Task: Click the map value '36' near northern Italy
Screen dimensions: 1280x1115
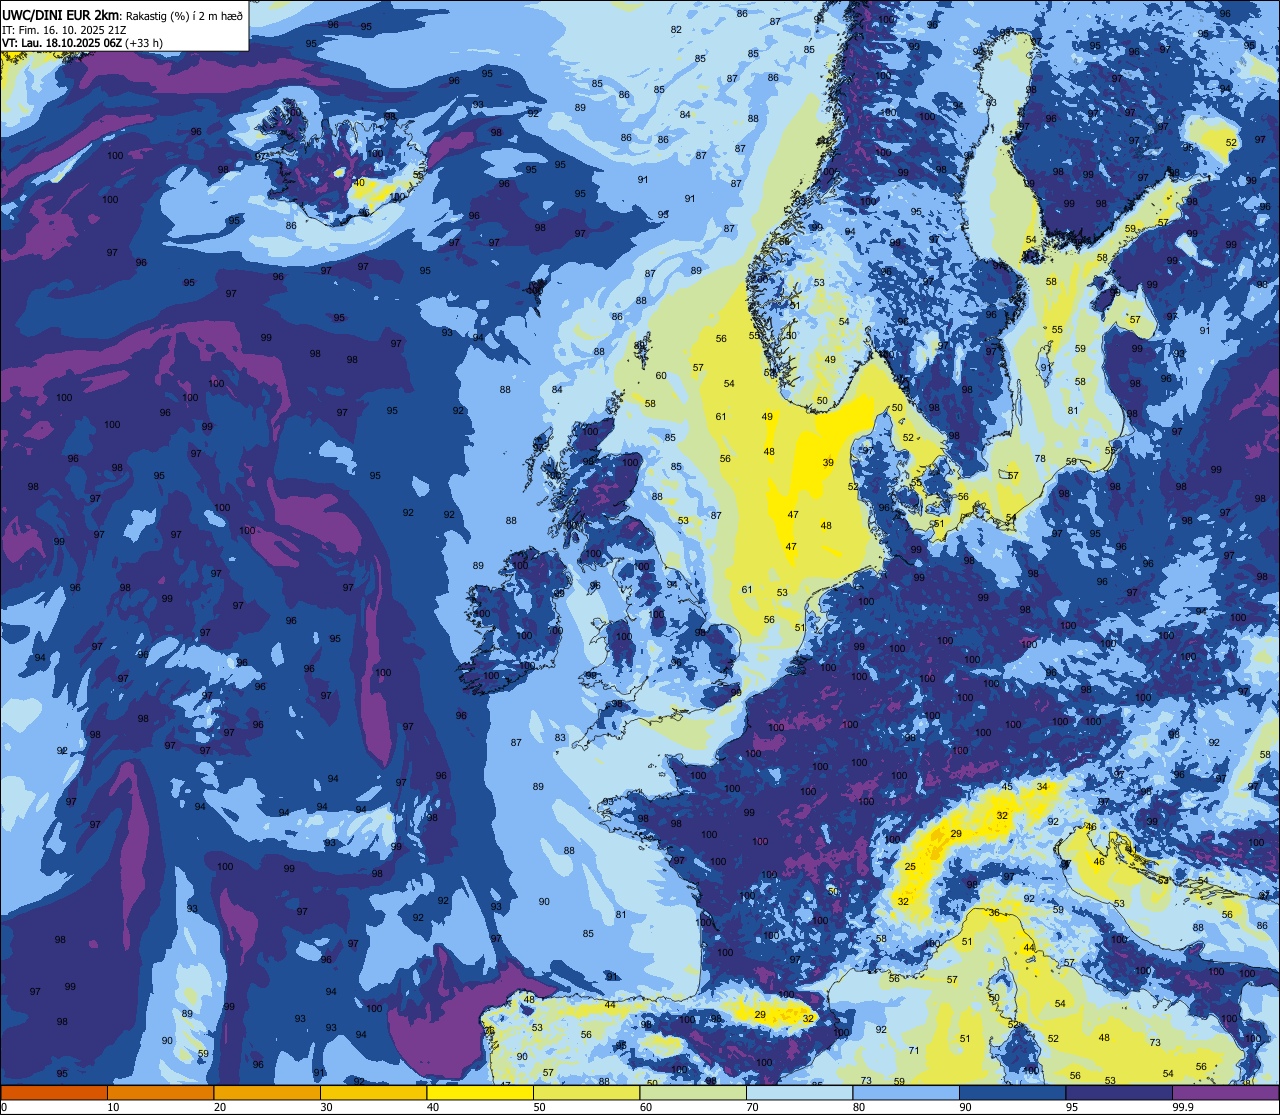Action: click(x=994, y=913)
